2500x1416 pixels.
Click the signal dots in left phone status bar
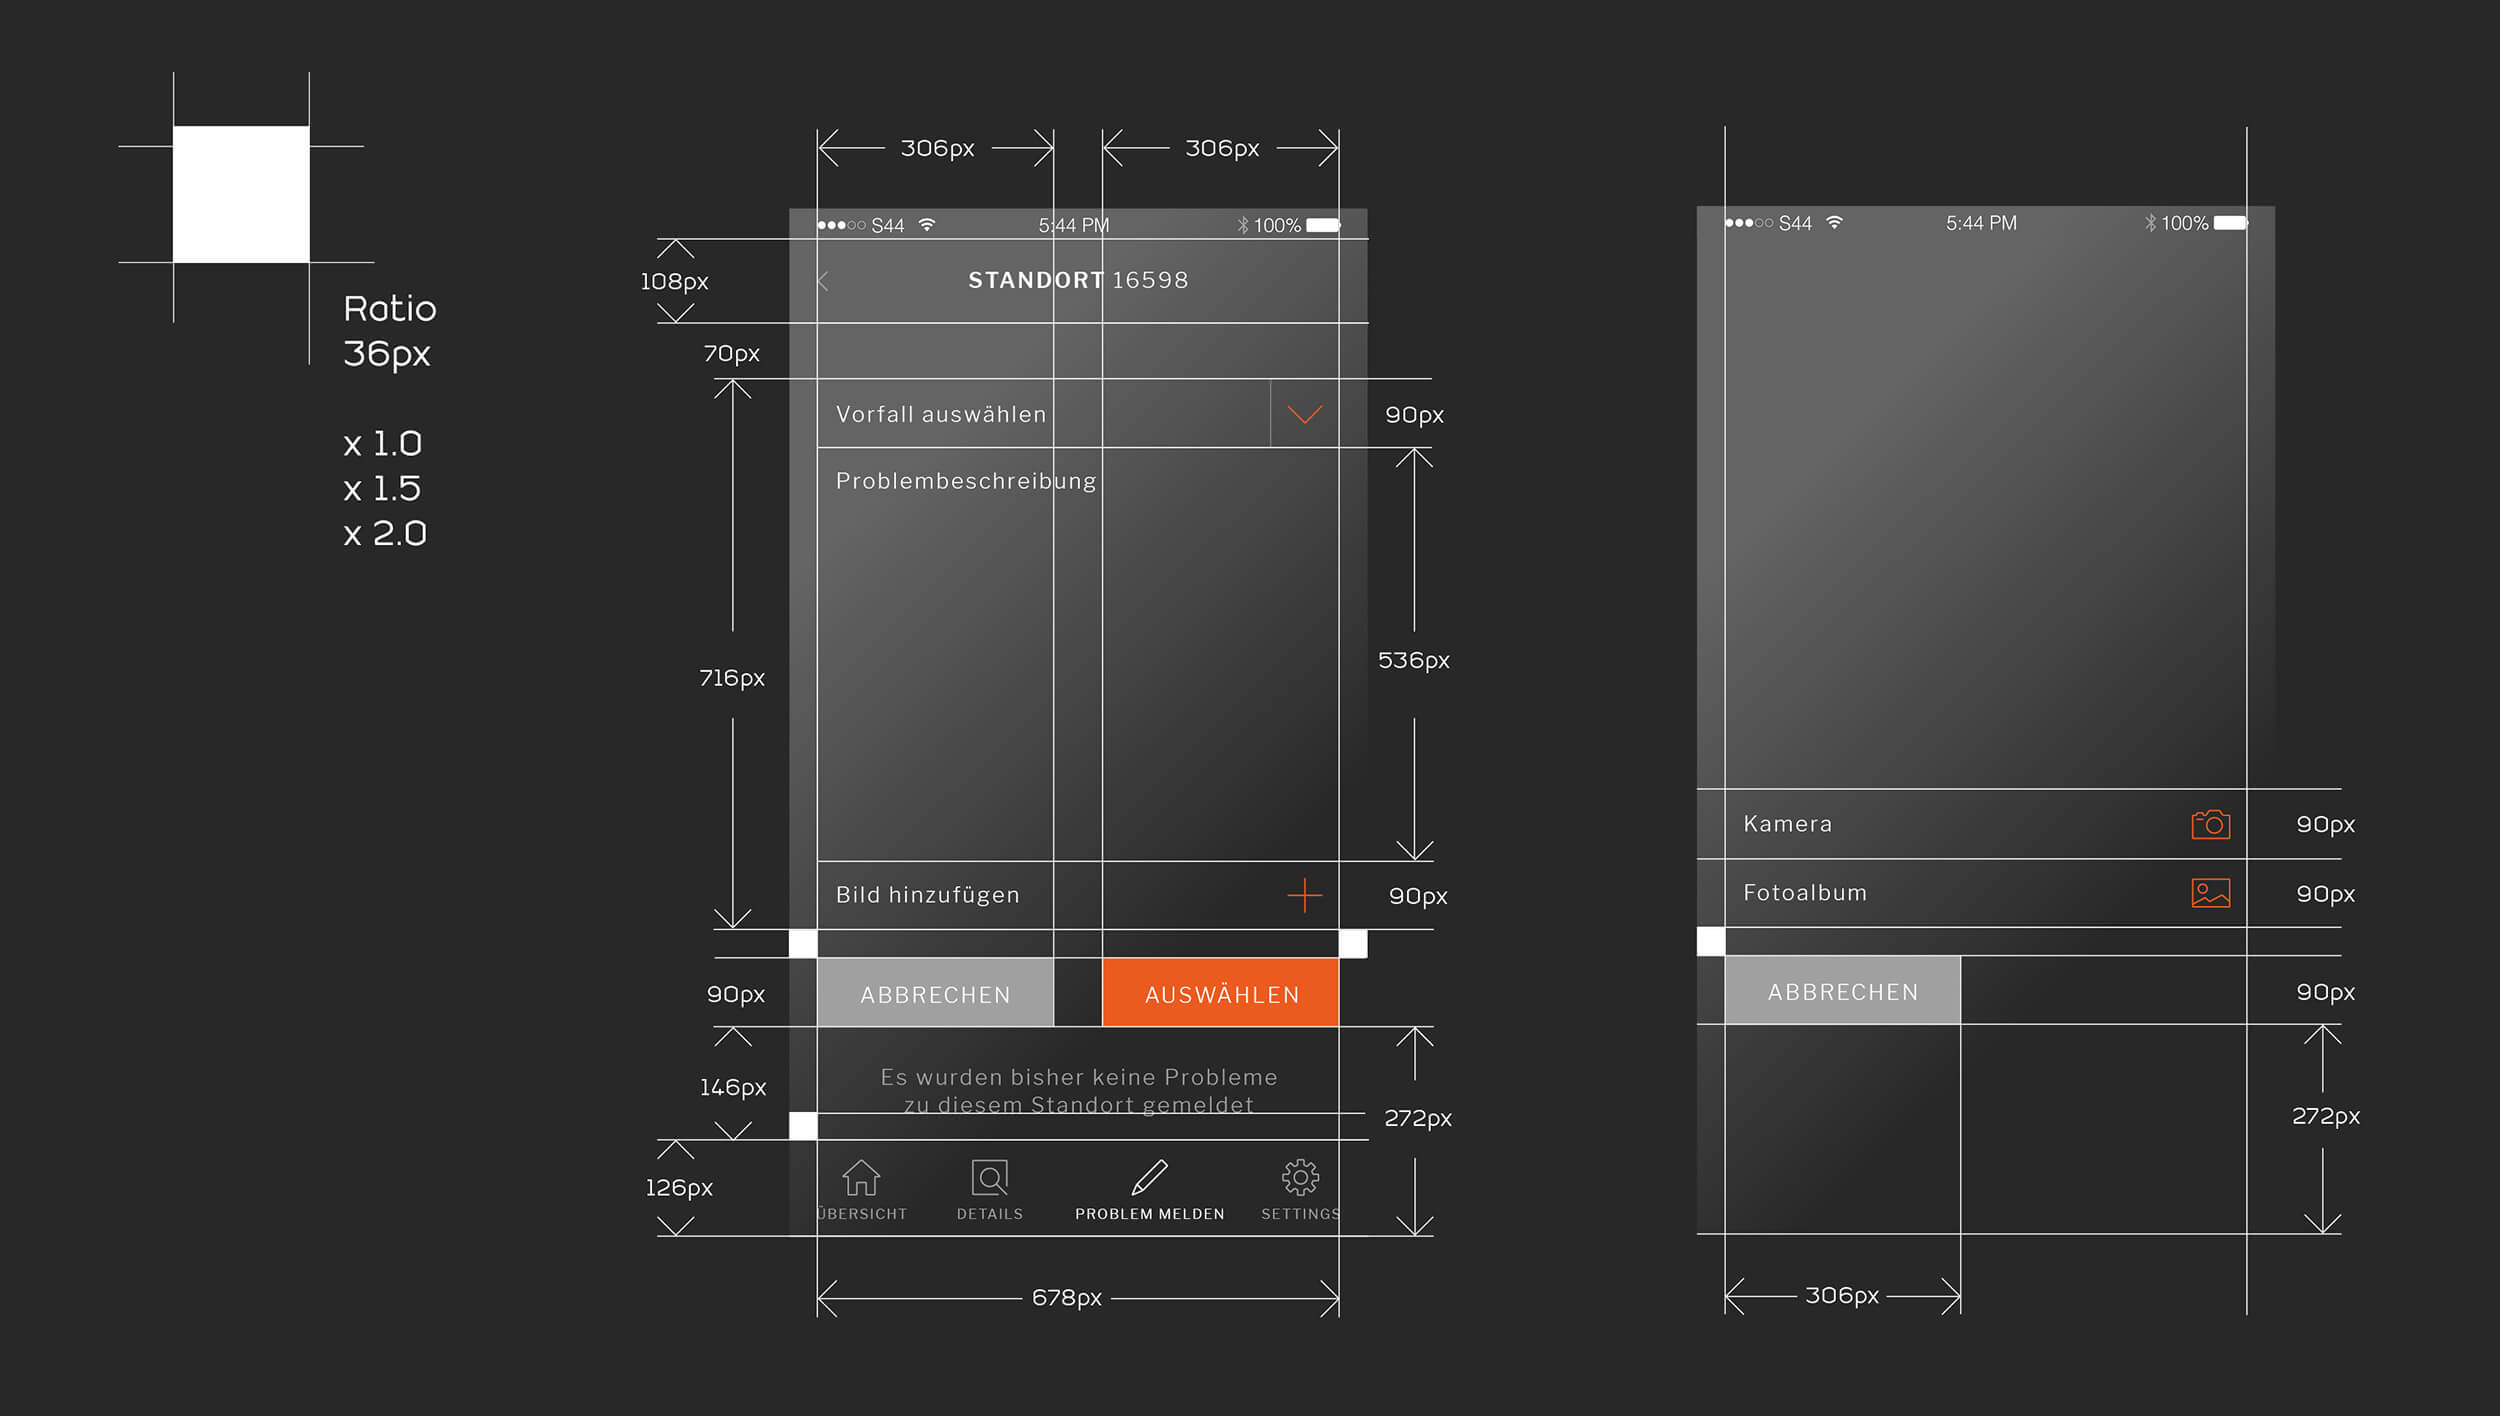[x=841, y=225]
